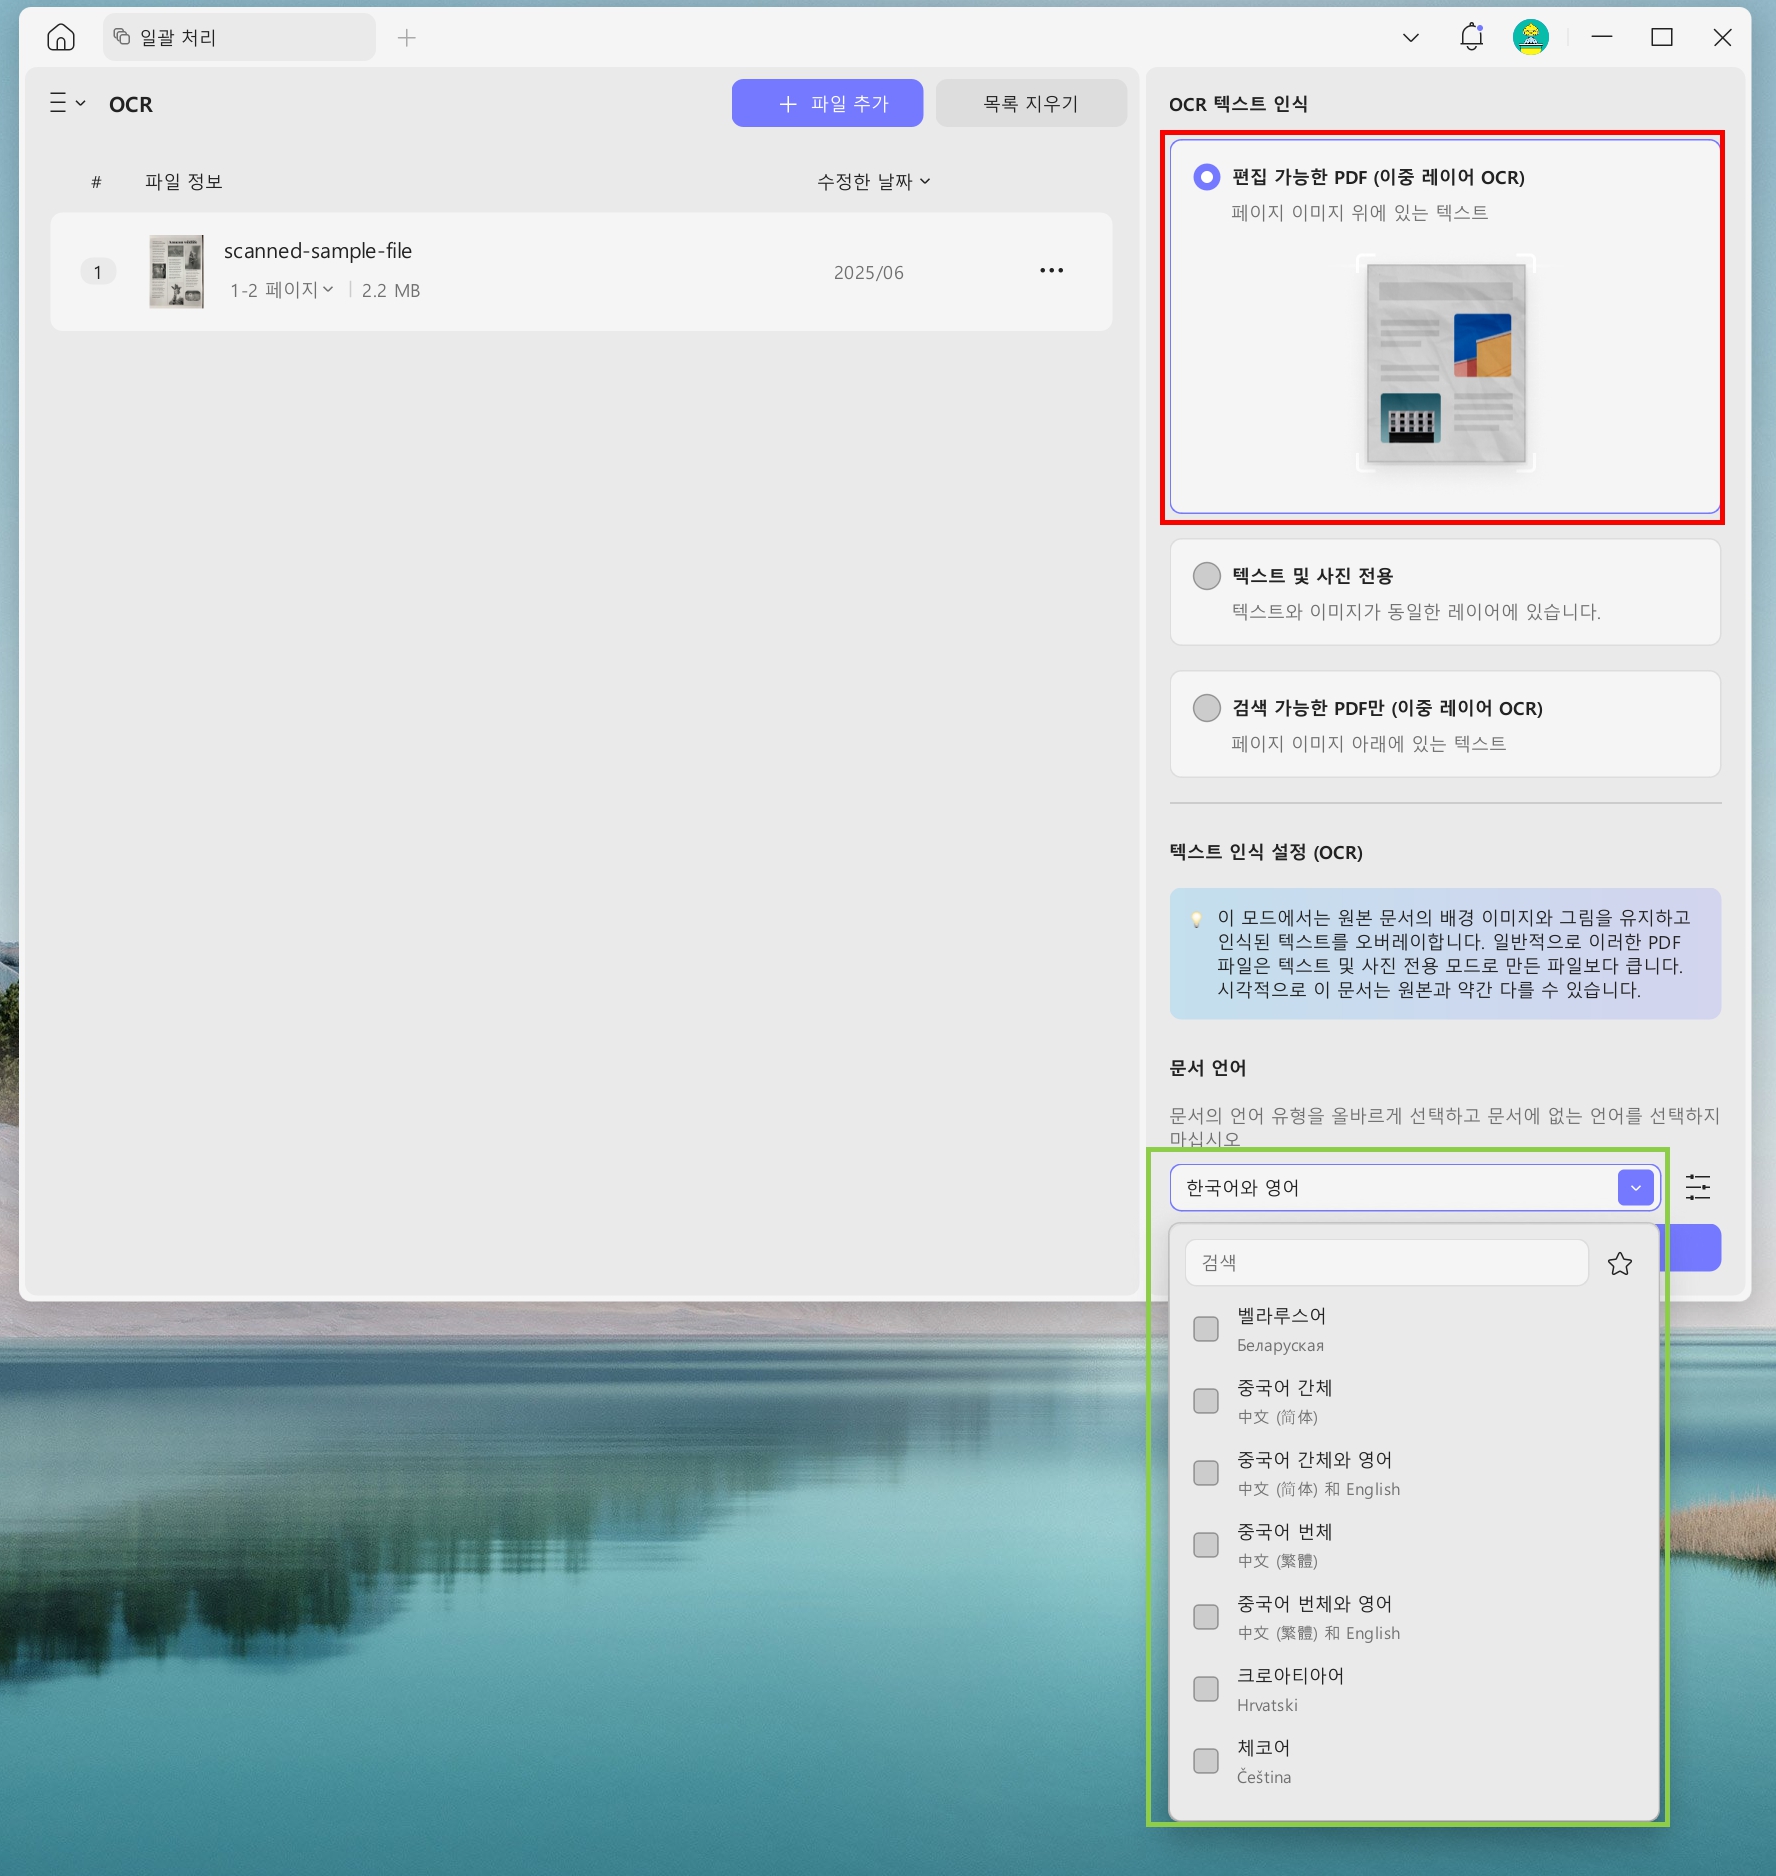The width and height of the screenshot is (1776, 1876).
Task: Change page range 1-2 페이지
Action: 281,290
